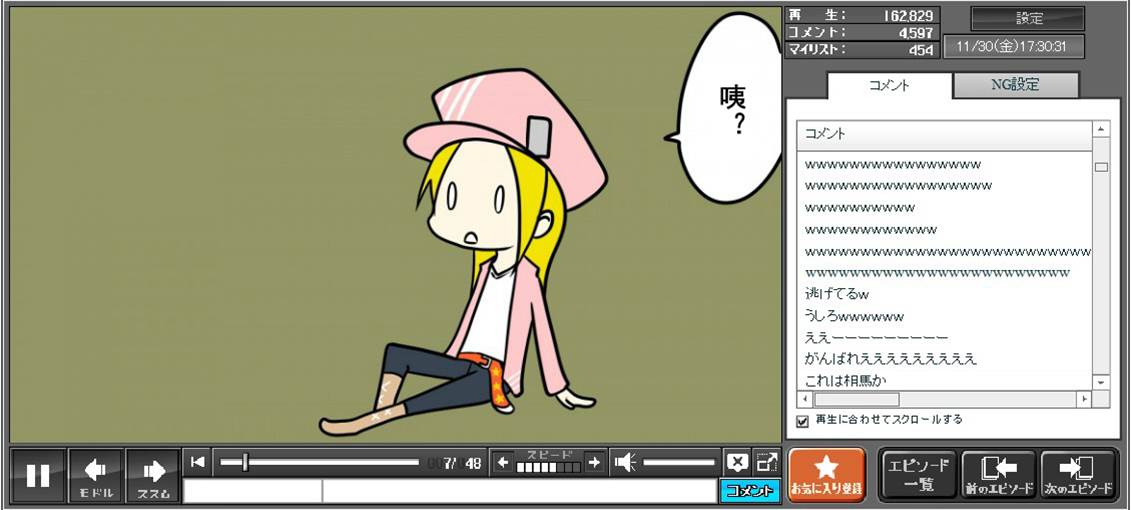Jump to start with skip-to-beginning icon
The image size is (1131, 510).
point(198,461)
